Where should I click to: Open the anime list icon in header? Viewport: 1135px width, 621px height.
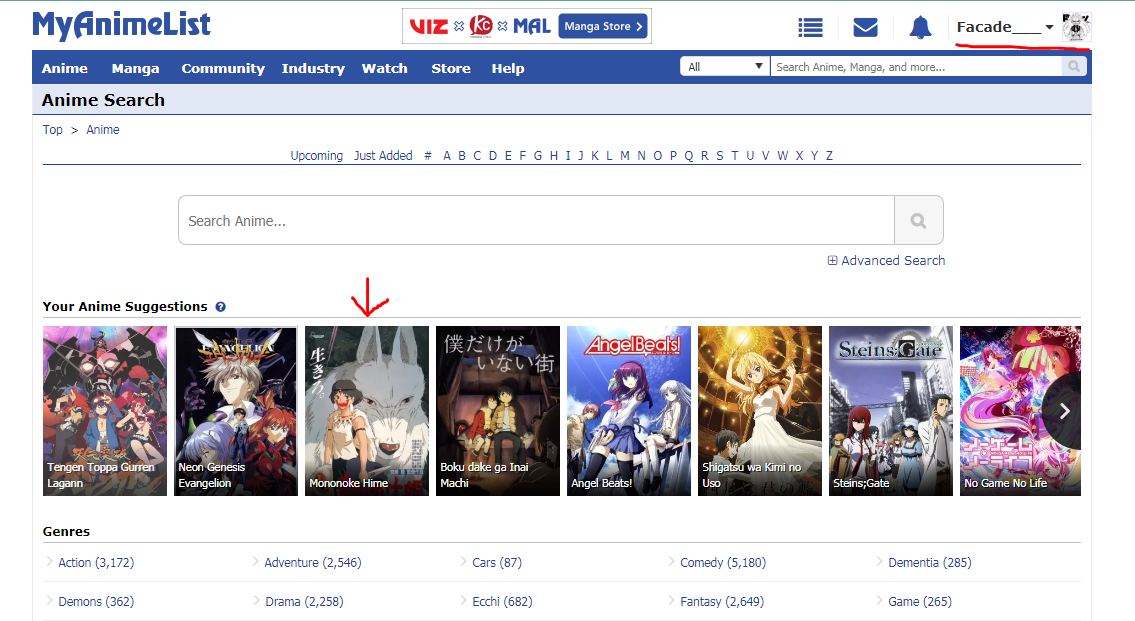pyautogui.click(x=810, y=28)
